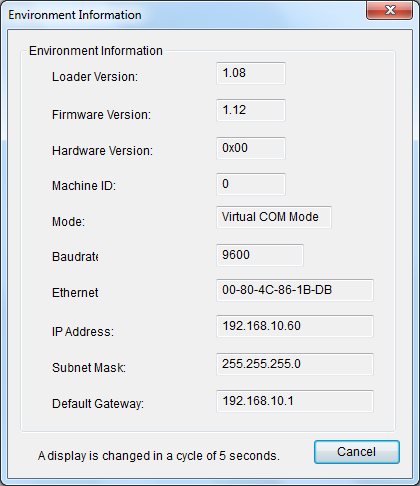This screenshot has width=420, height=486.
Task: Click the Default Gateway label
Action: pyautogui.click(x=98, y=404)
